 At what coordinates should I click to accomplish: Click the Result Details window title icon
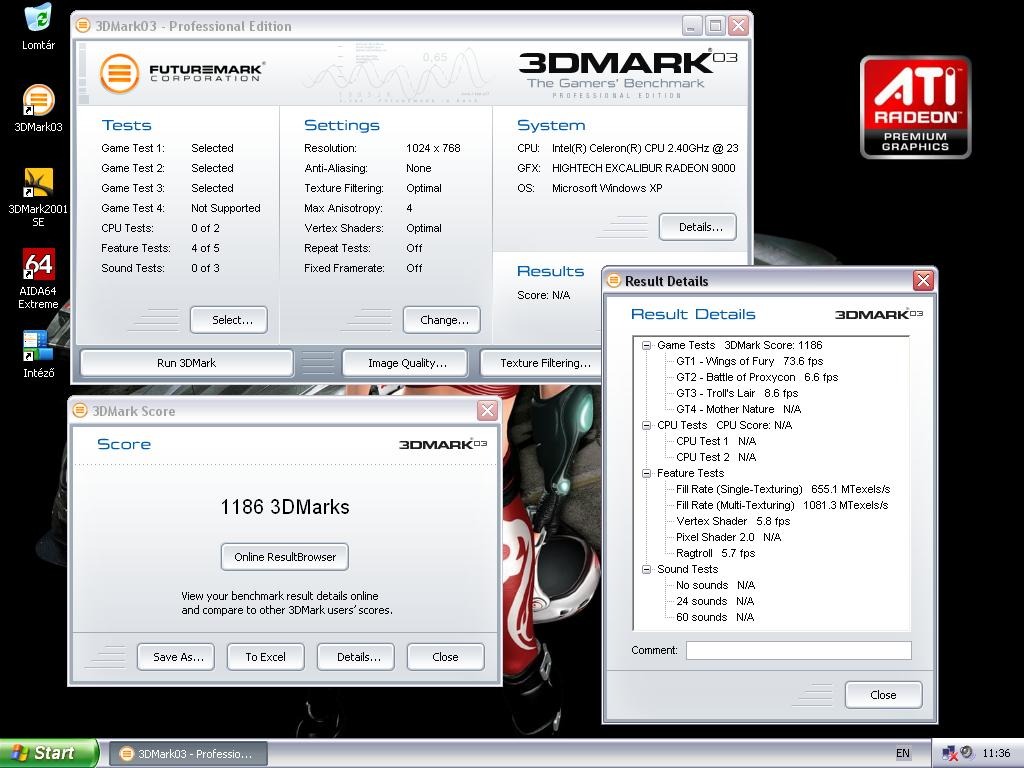pos(613,281)
